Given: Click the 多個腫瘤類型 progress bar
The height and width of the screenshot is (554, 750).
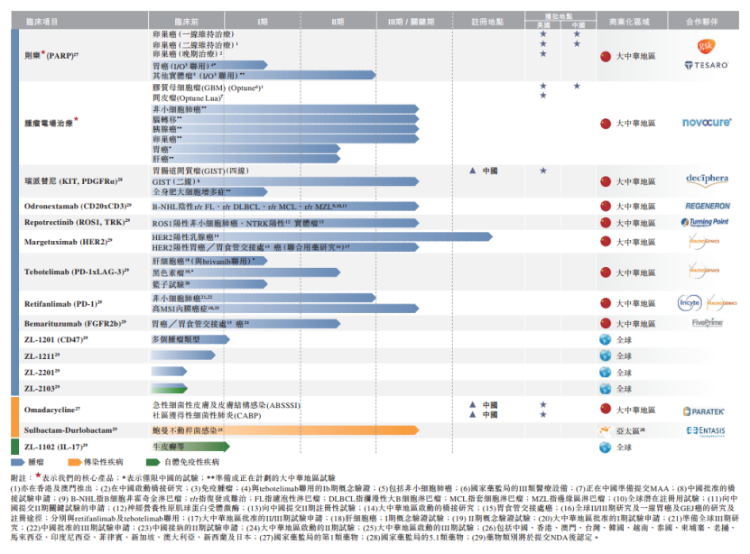Looking at the screenshot, I should (x=190, y=339).
